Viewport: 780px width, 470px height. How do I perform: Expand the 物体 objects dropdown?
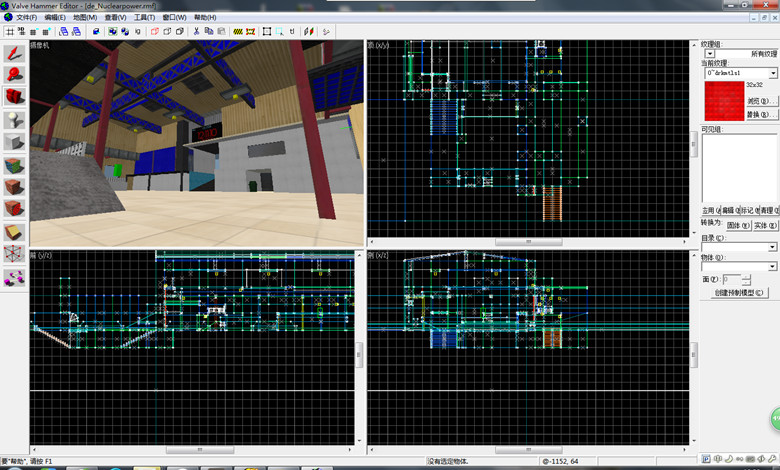pos(772,267)
